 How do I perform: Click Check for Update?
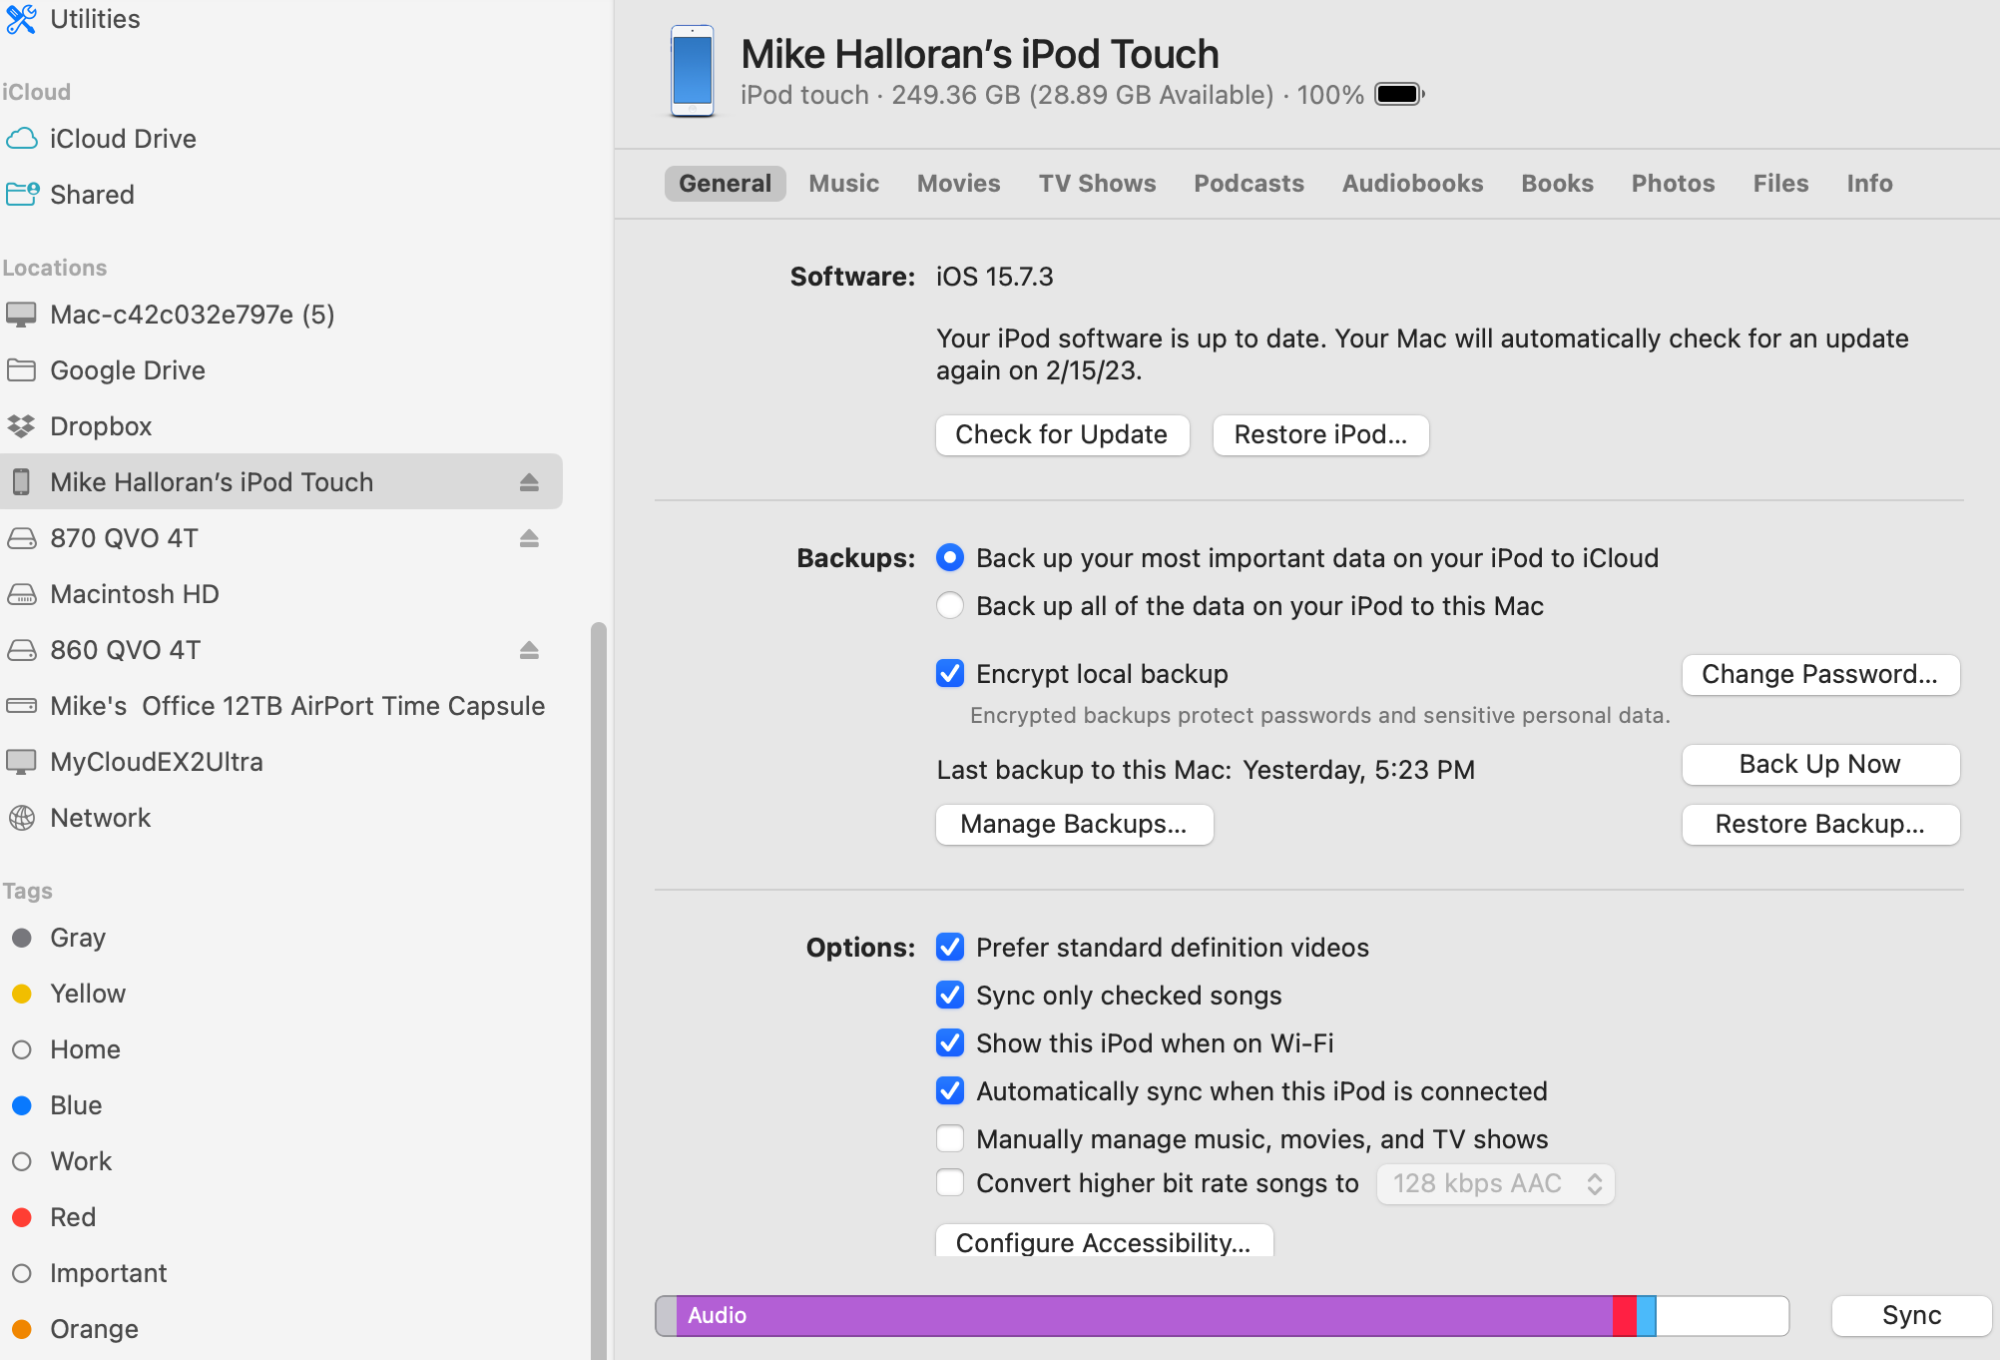click(1061, 435)
